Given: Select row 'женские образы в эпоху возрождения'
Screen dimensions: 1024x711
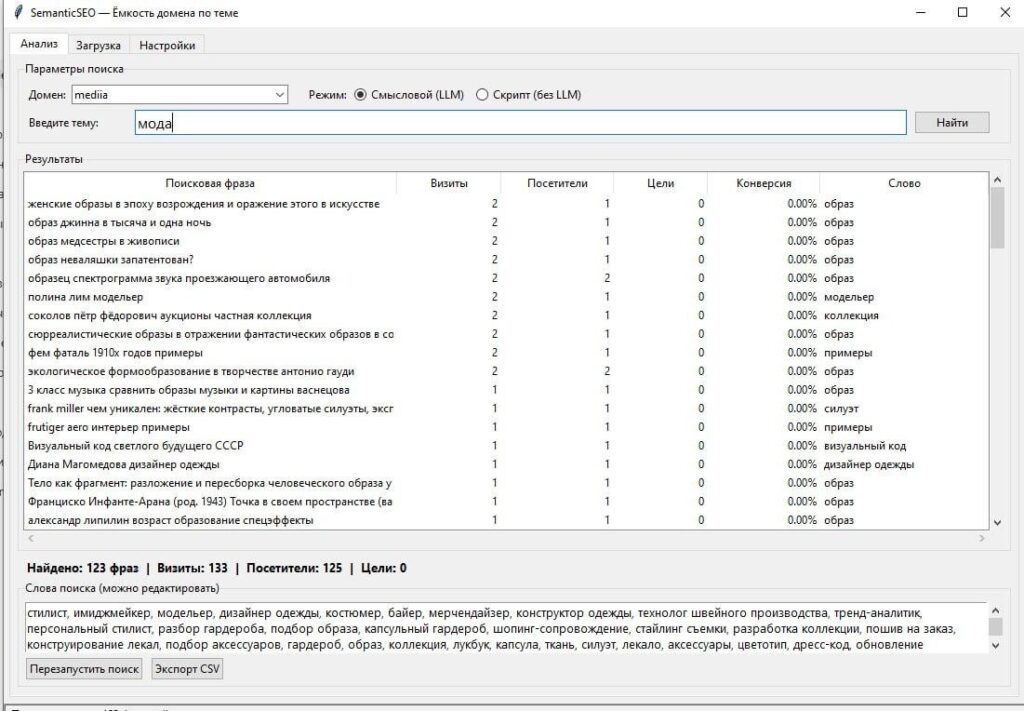Looking at the screenshot, I should (507, 204).
